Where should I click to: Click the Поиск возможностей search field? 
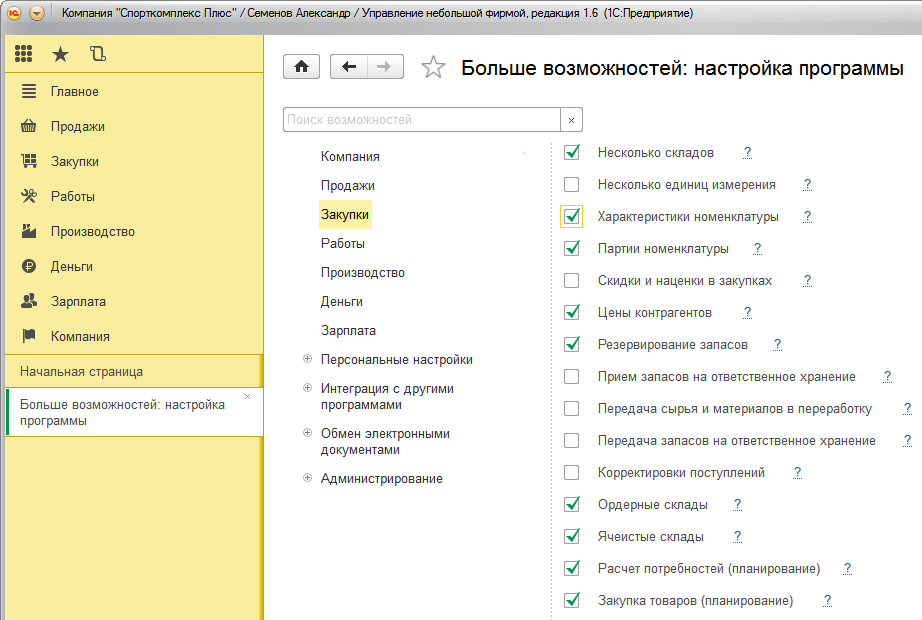click(420, 120)
